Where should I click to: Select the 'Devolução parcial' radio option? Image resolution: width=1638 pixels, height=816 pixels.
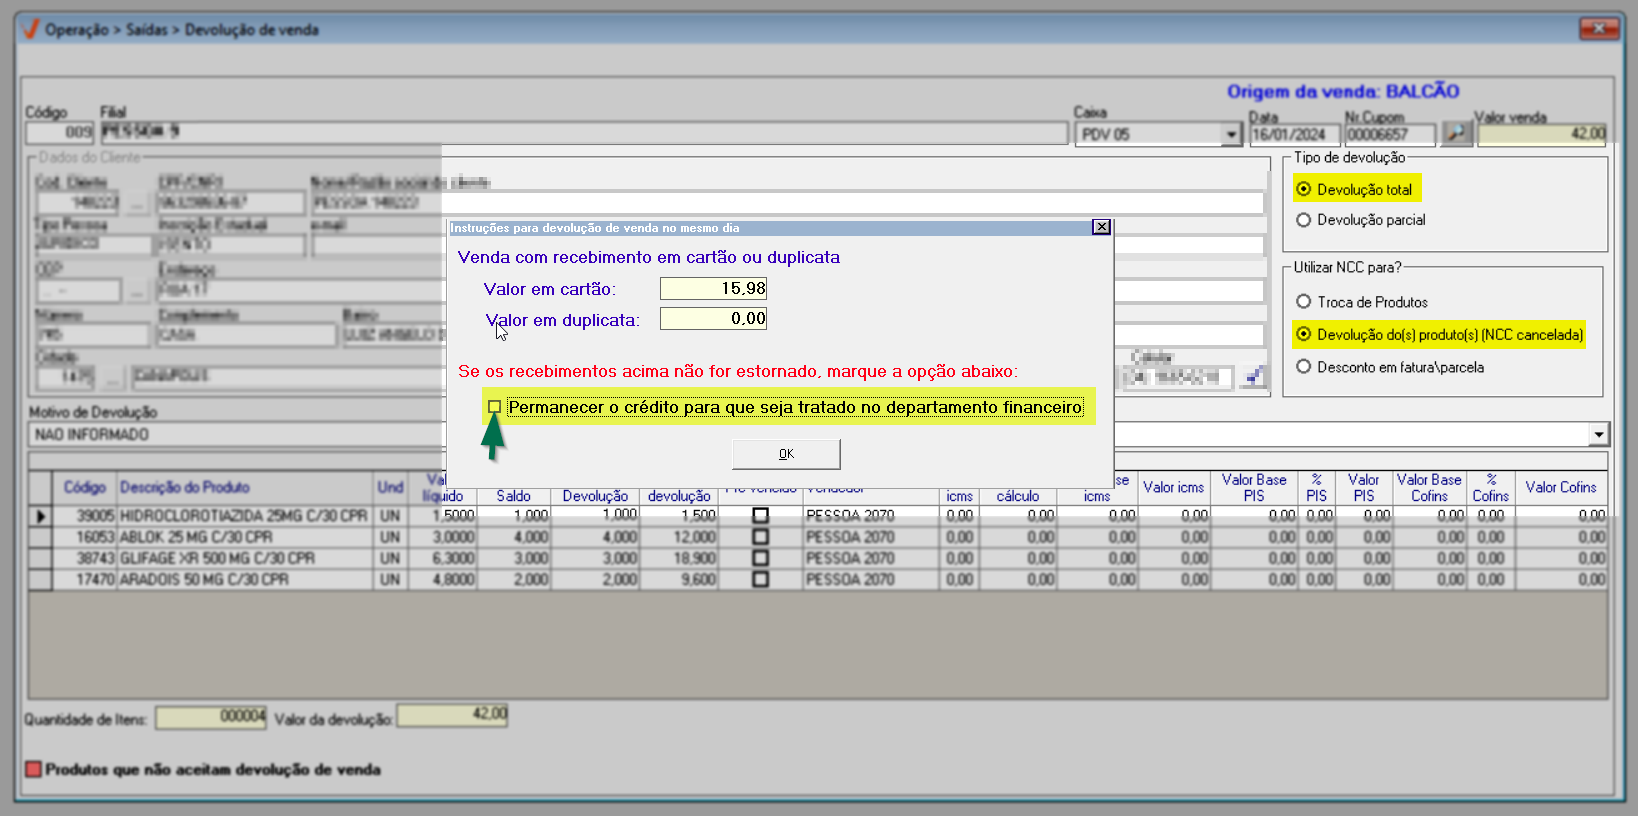pos(1304,220)
